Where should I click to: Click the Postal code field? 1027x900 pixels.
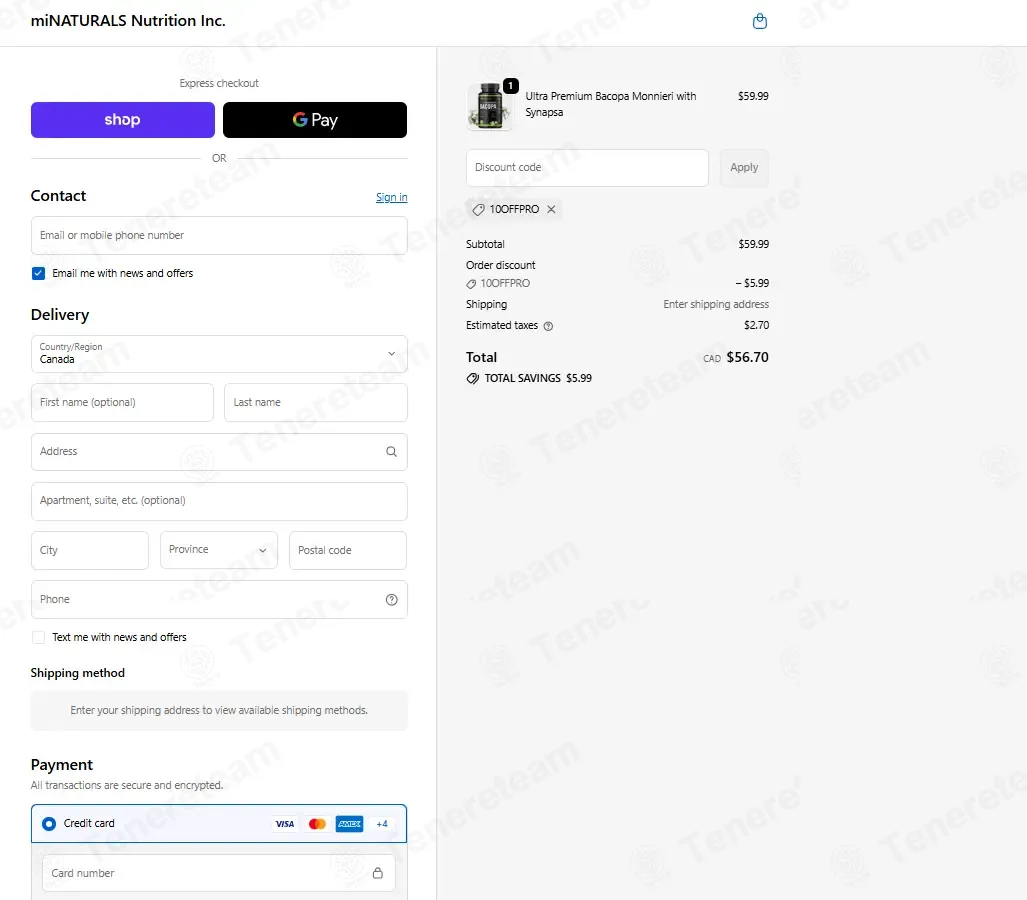click(348, 550)
